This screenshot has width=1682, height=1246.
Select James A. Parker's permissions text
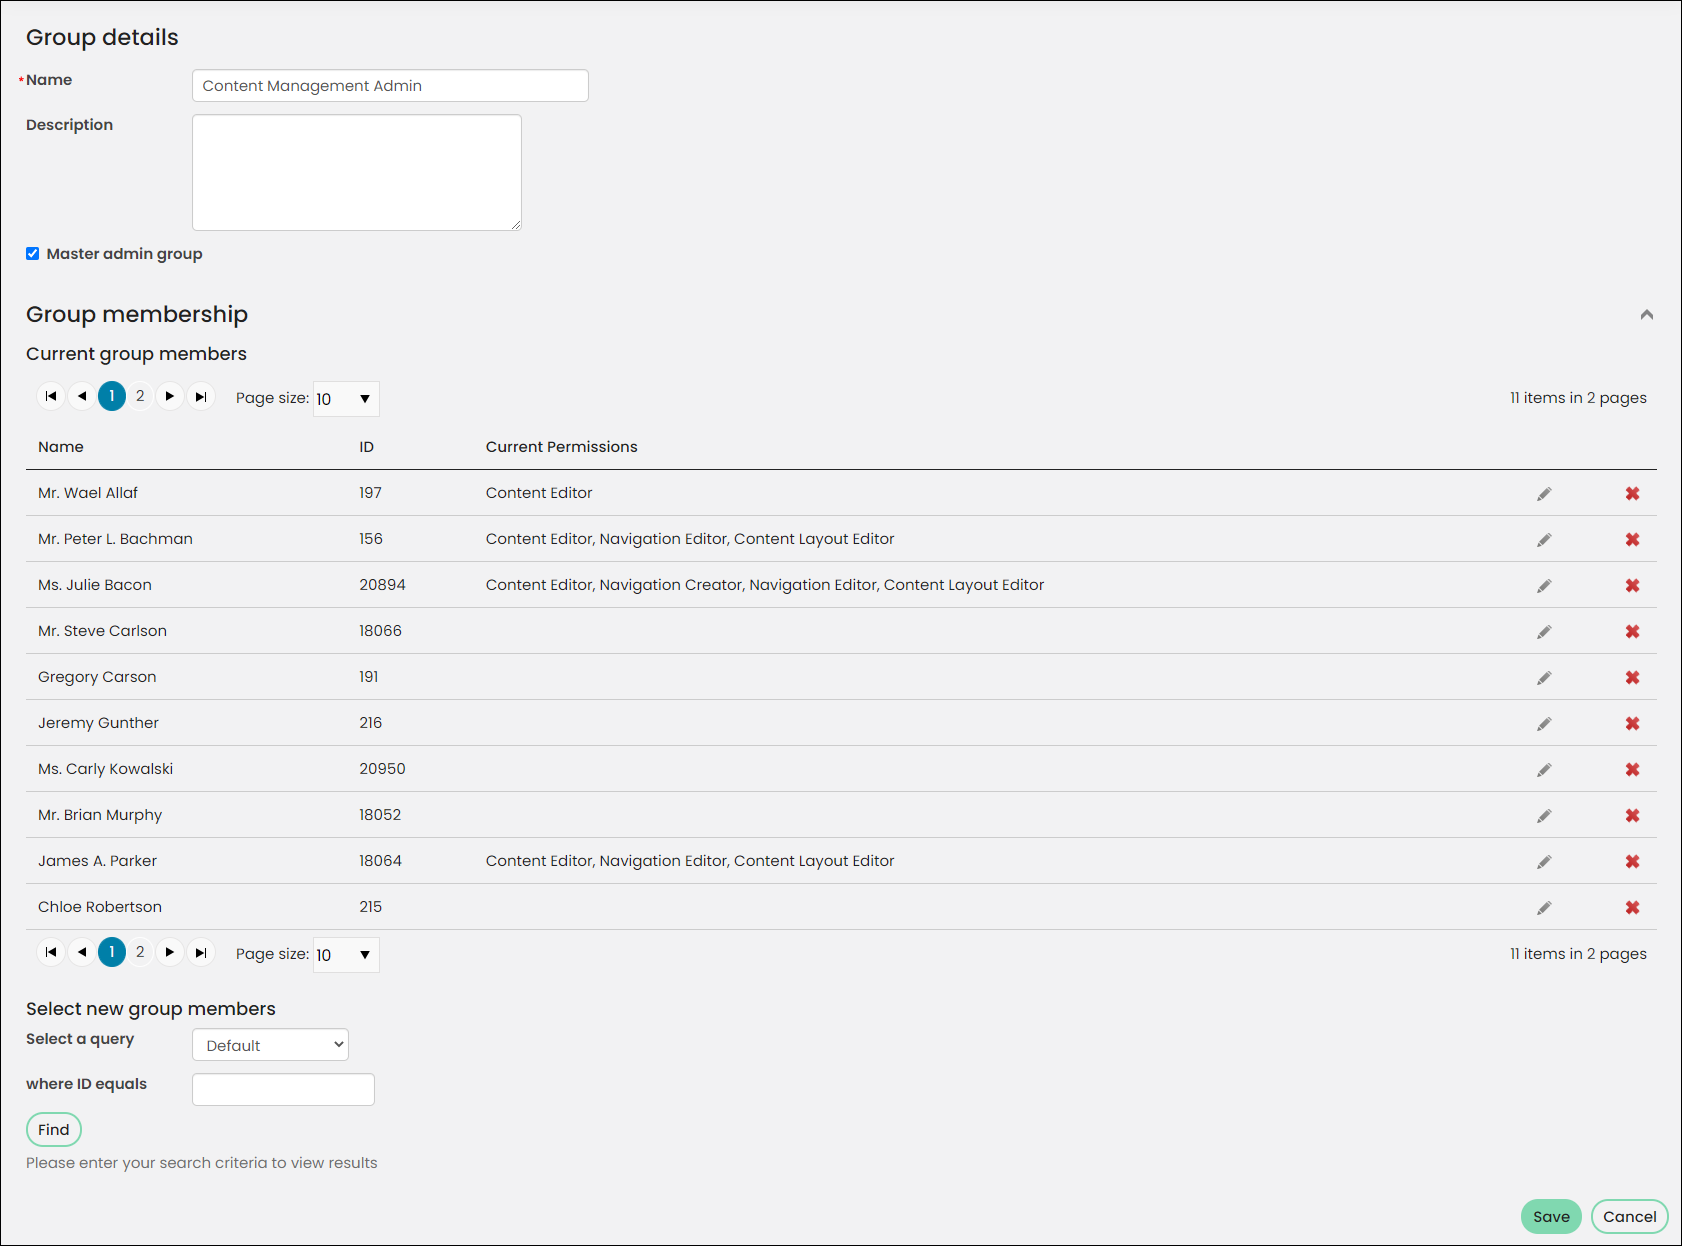(690, 861)
